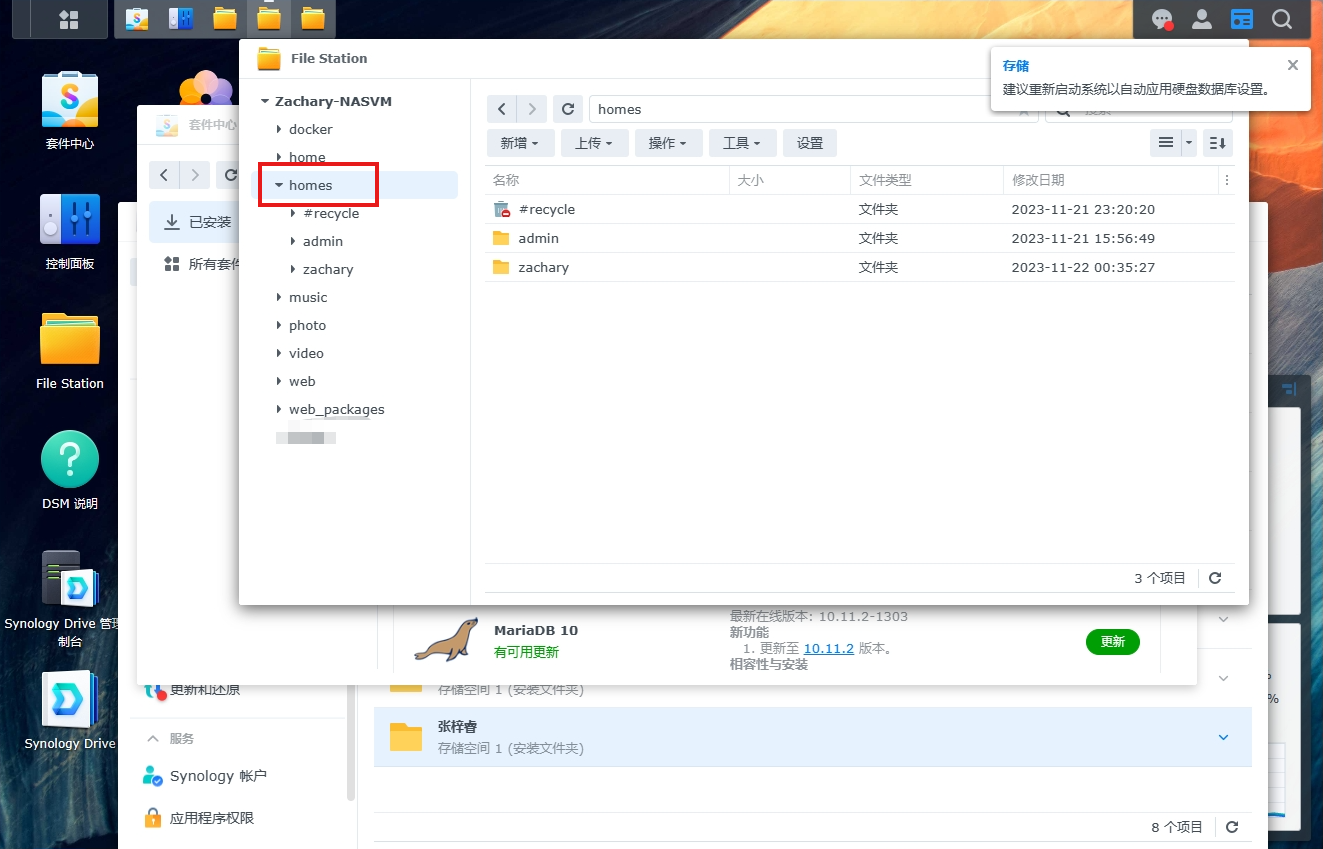Switch to Control Panel in the top taskbar
1323x849 pixels.
(181, 19)
